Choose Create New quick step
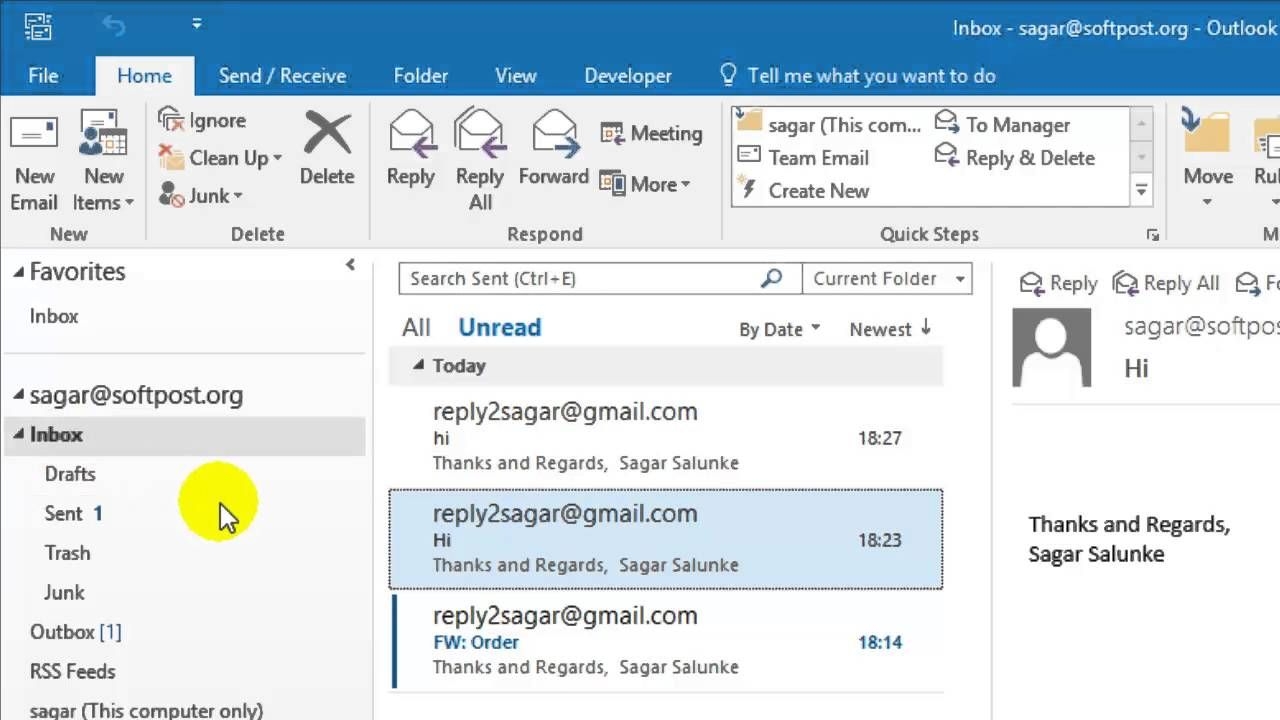Viewport: 1280px width, 720px height. click(804, 191)
